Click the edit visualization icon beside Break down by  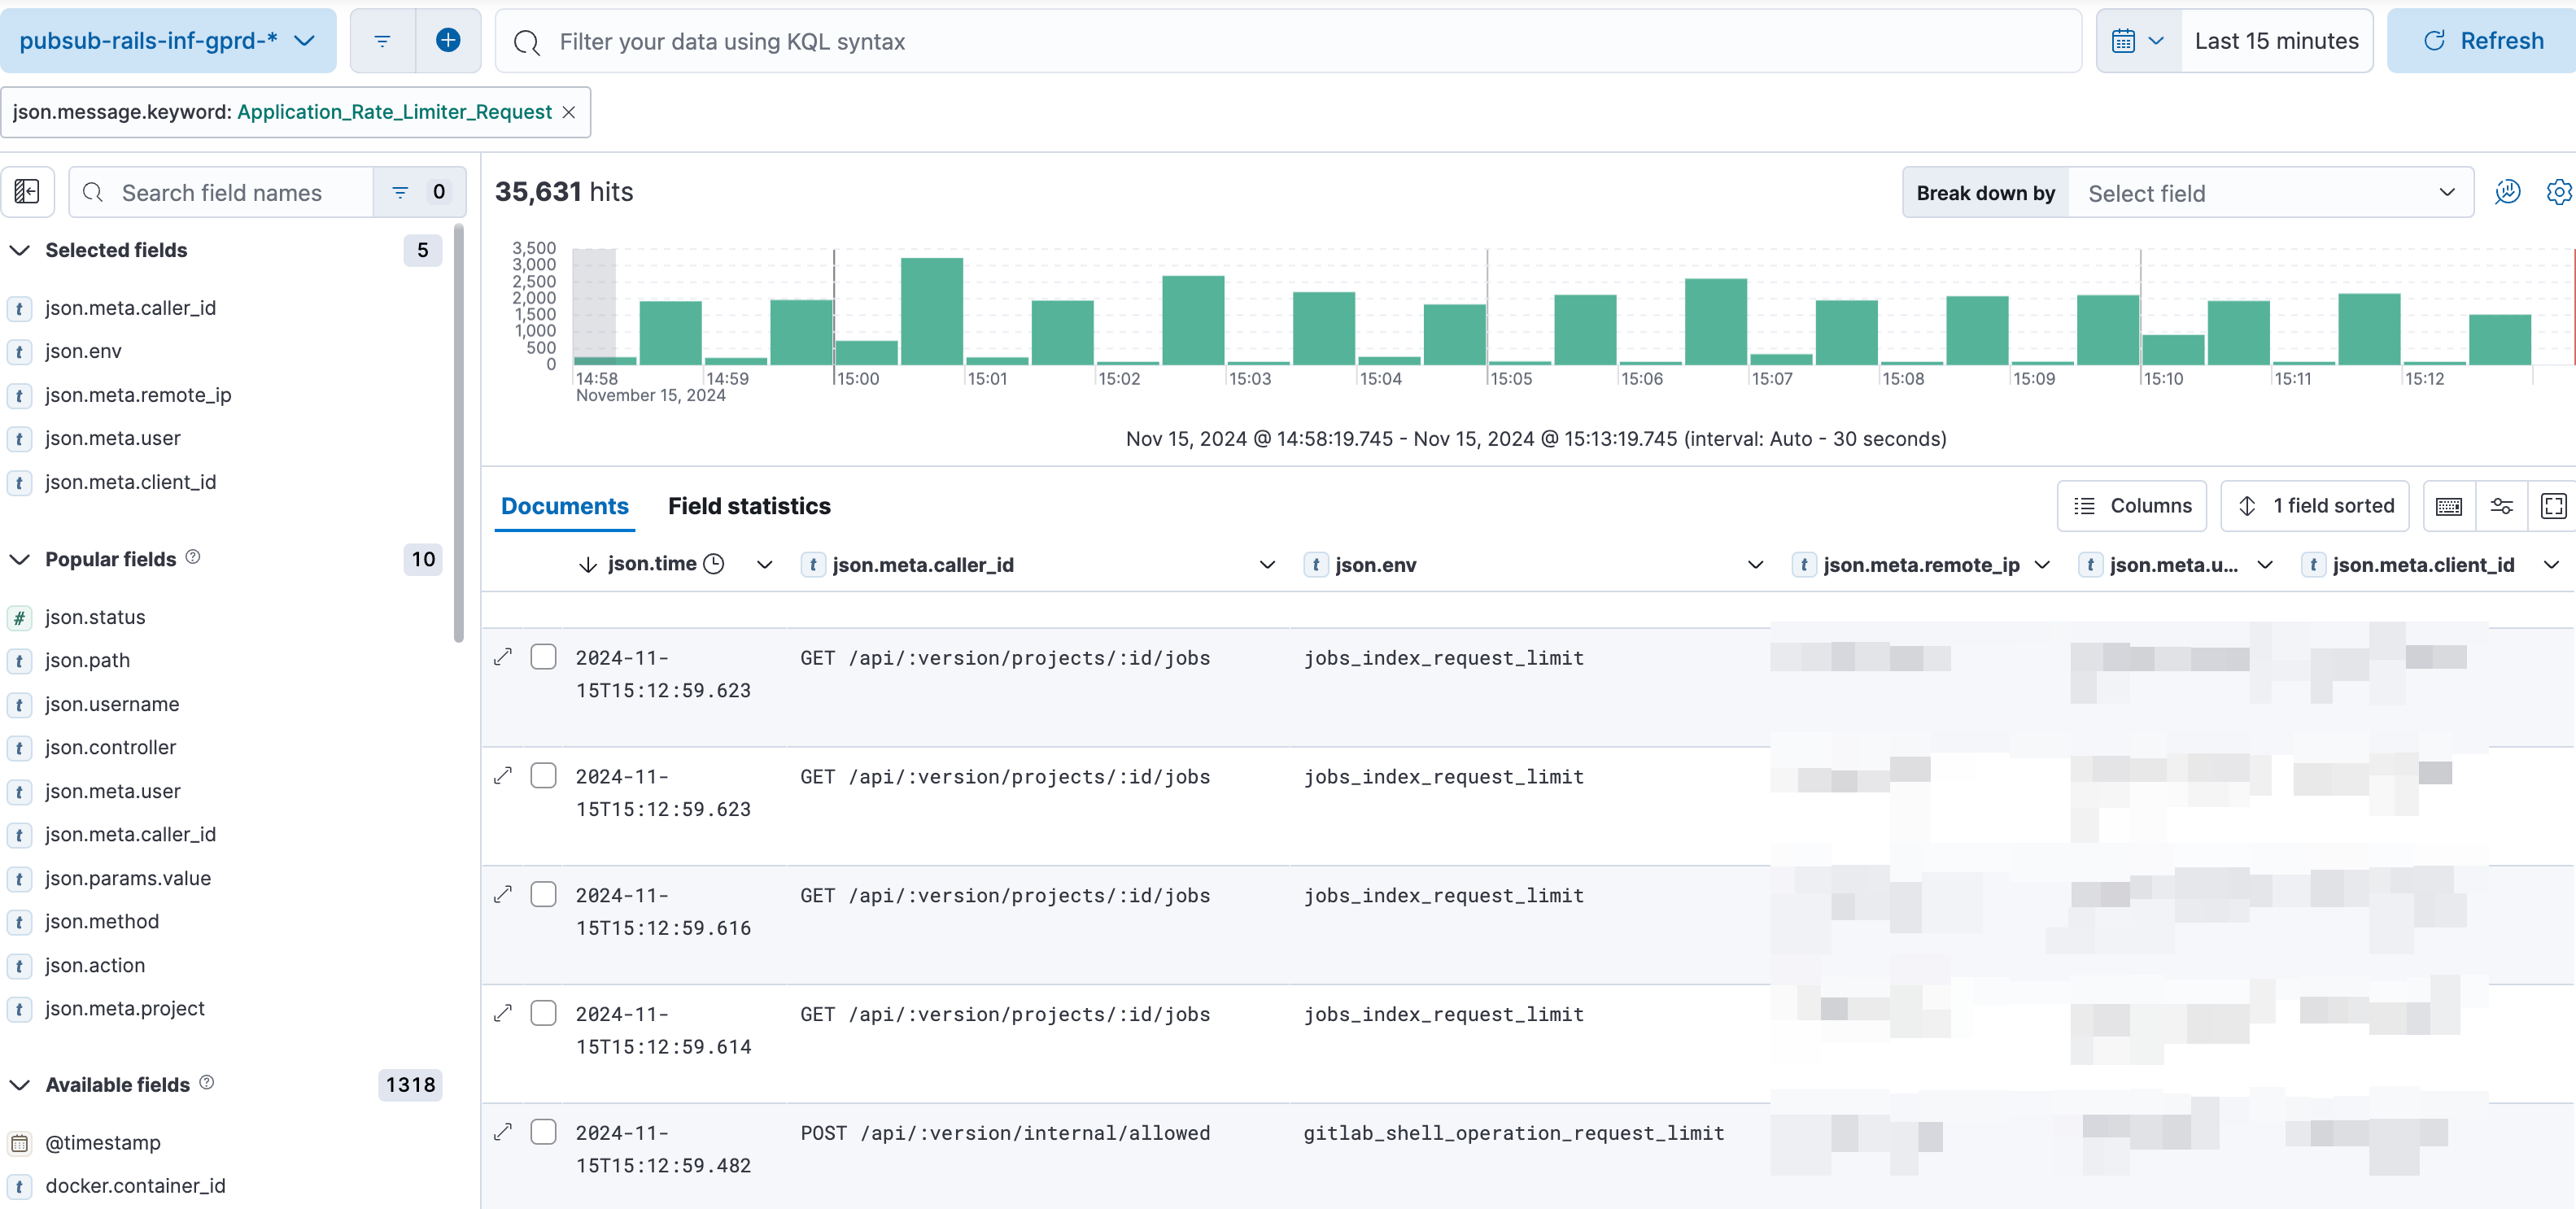click(x=2507, y=192)
